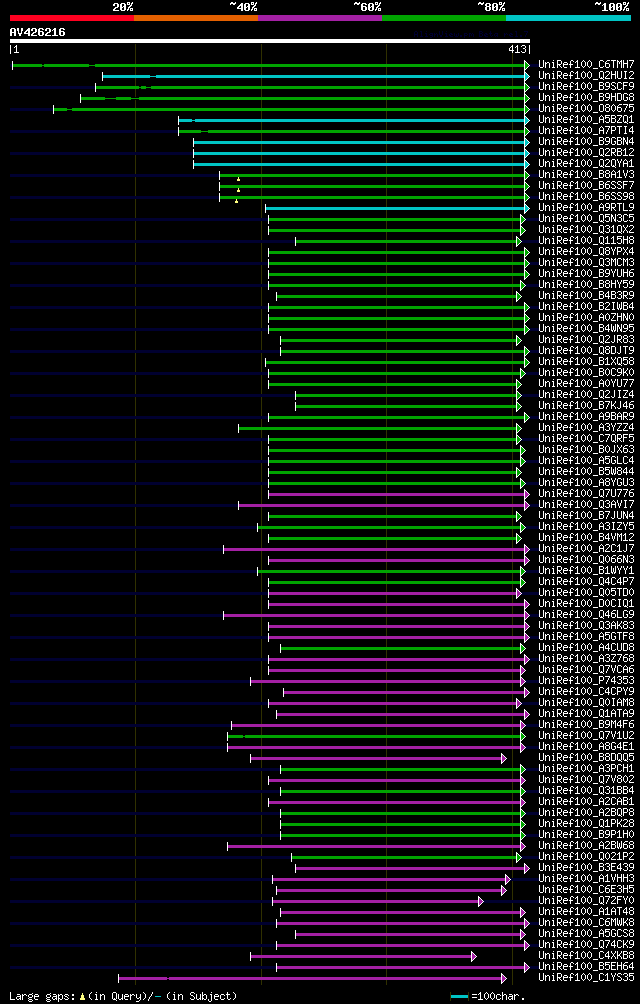Click the cyan alignment bar of UniRef100_Q2HUI2
This screenshot has height=1004, width=640.
pos(314,76)
